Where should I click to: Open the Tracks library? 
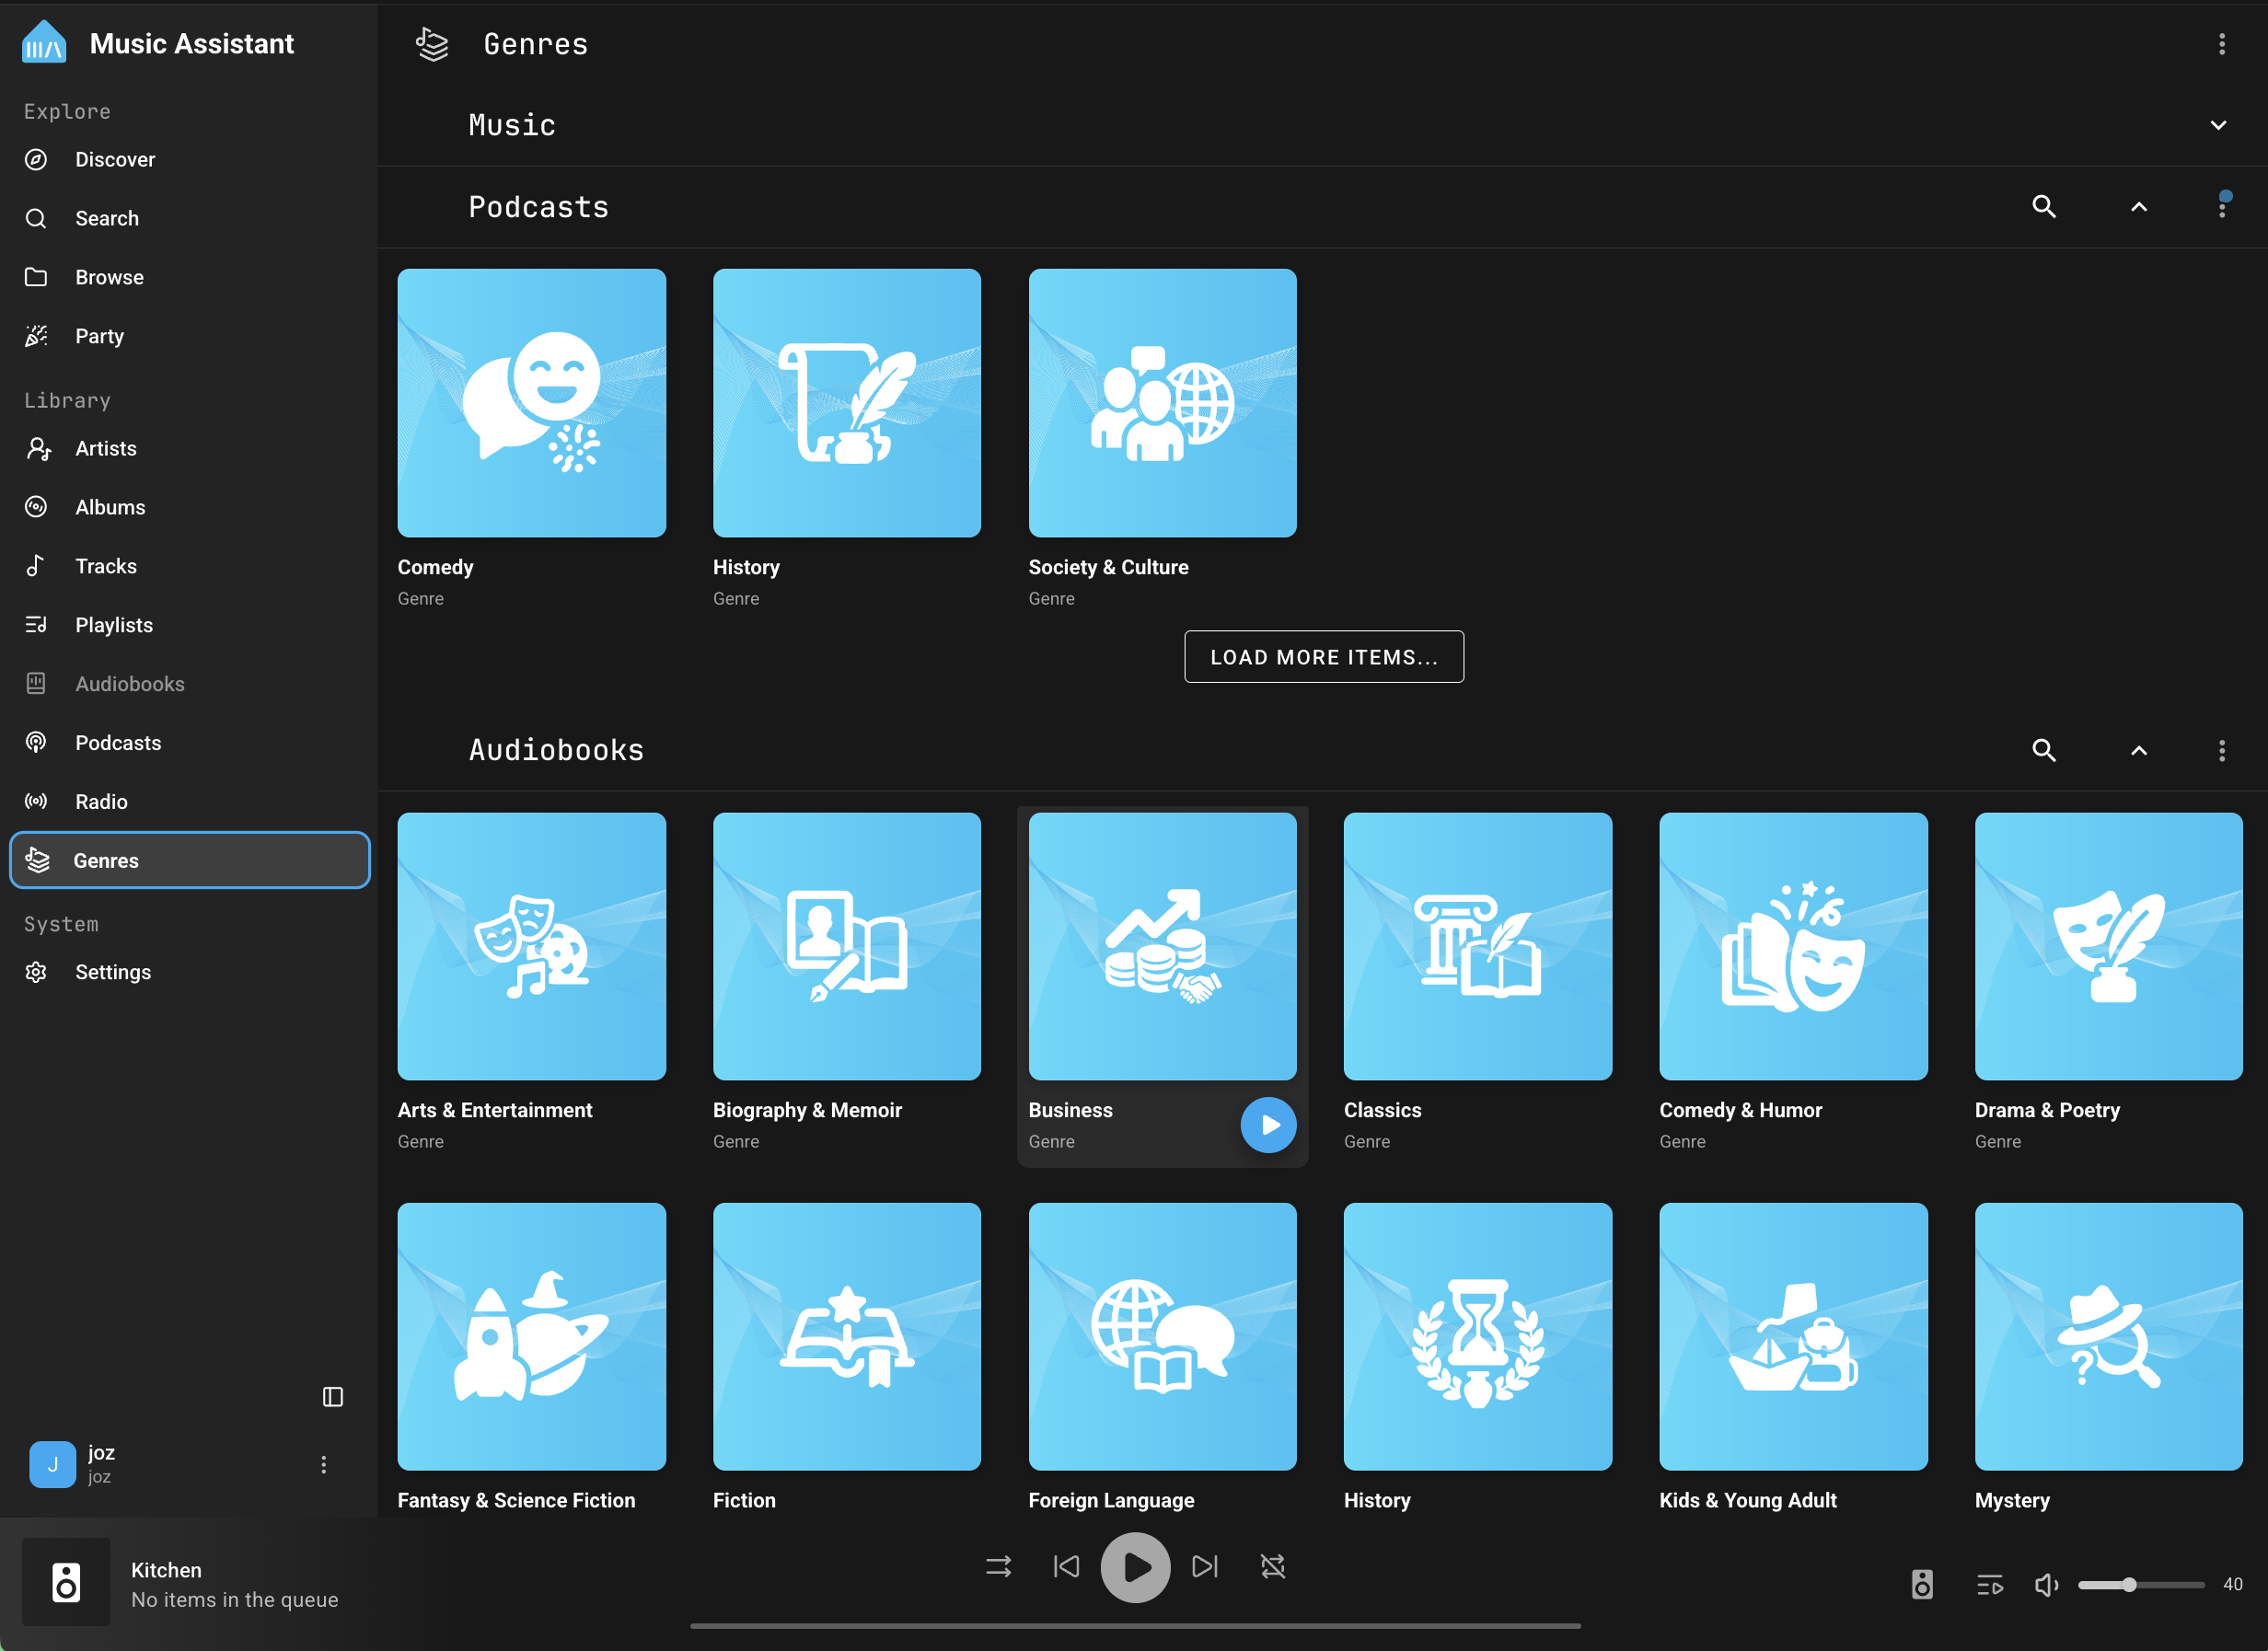tap(189, 566)
